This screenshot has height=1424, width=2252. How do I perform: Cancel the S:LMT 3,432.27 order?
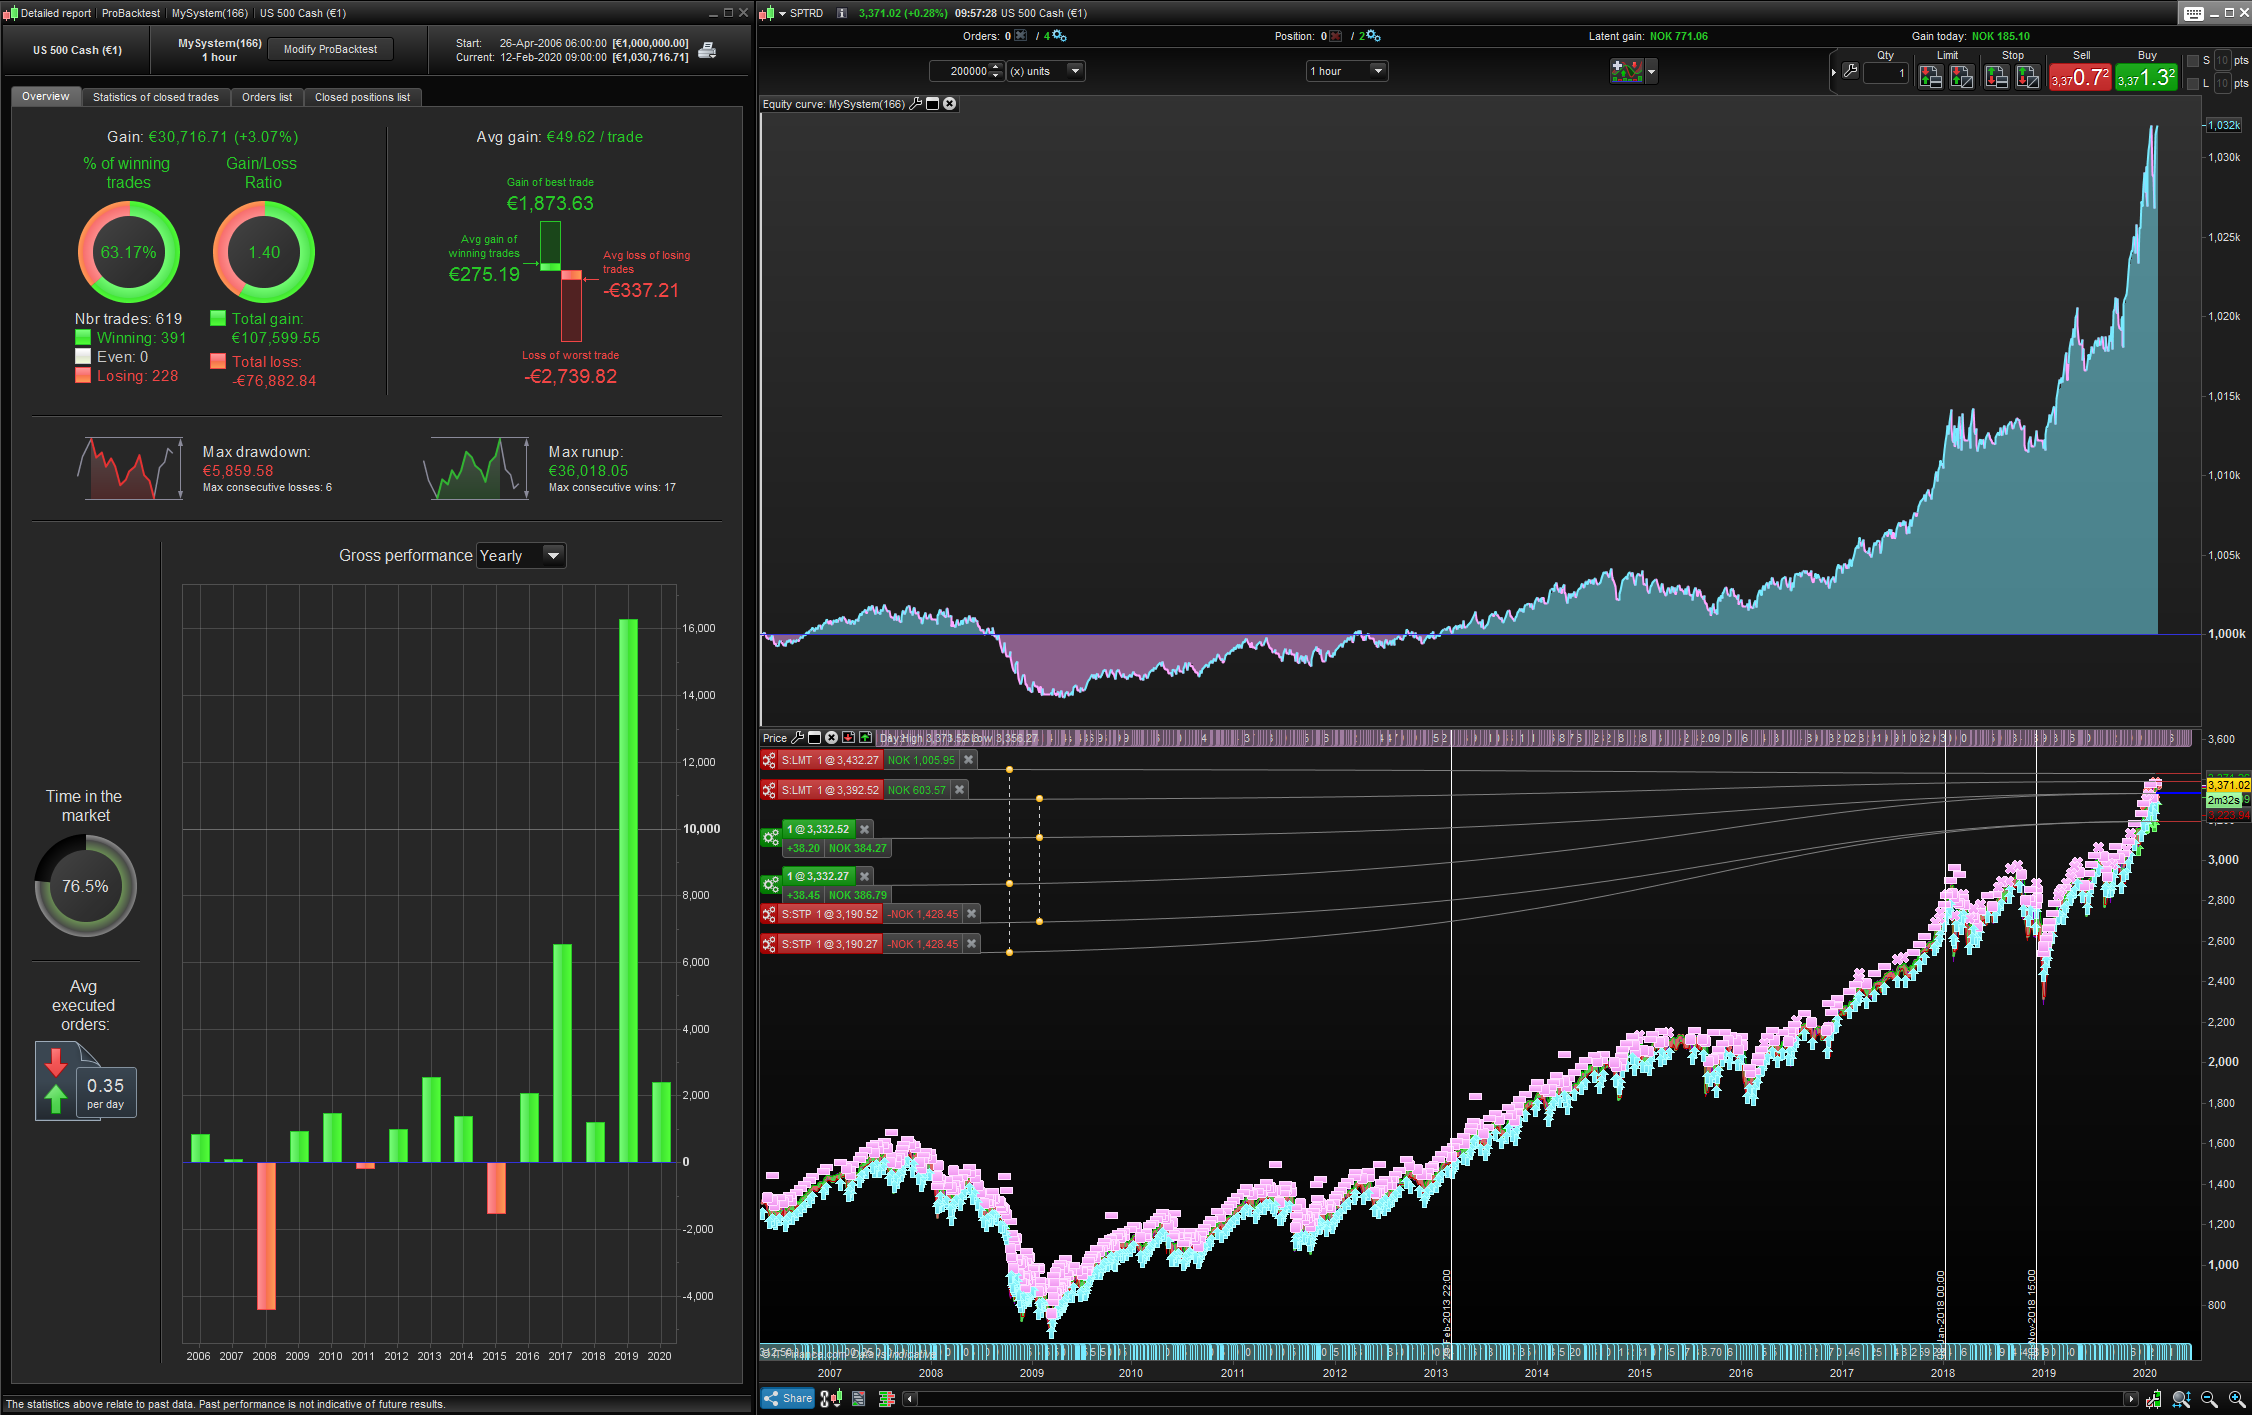pos(968,760)
